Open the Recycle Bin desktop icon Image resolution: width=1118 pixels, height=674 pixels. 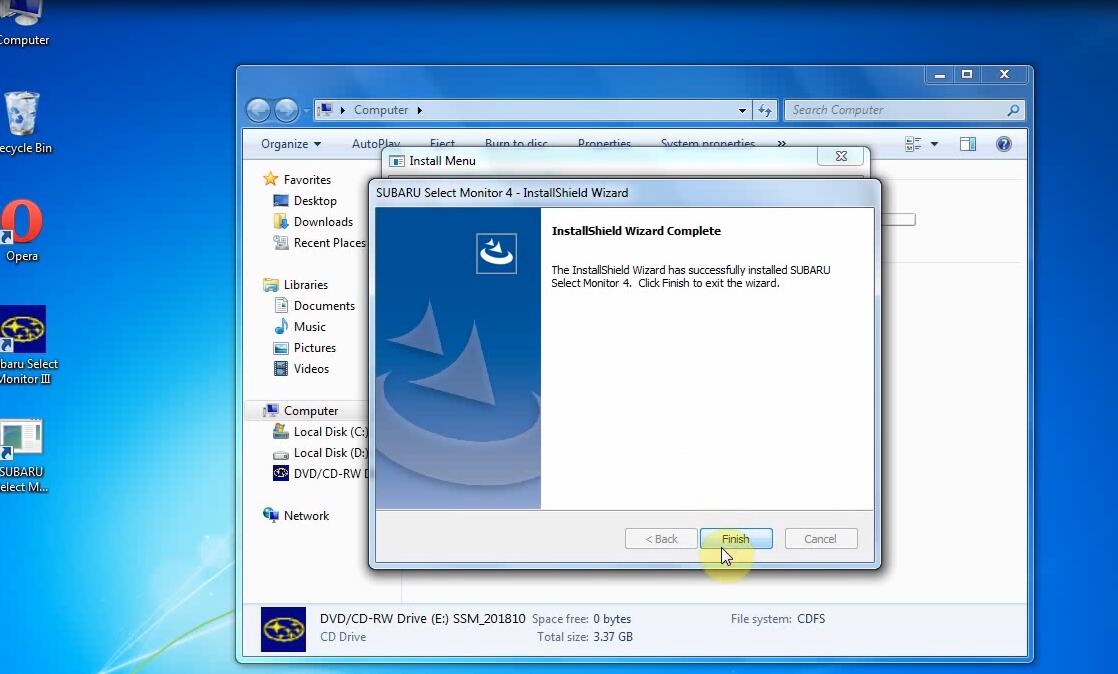(22, 122)
